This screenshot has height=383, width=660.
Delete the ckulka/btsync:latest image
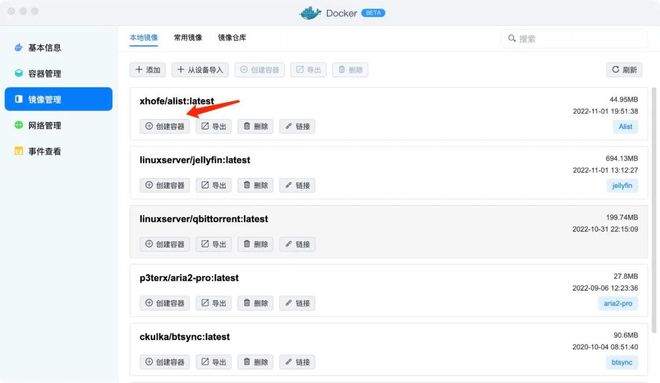pos(255,362)
